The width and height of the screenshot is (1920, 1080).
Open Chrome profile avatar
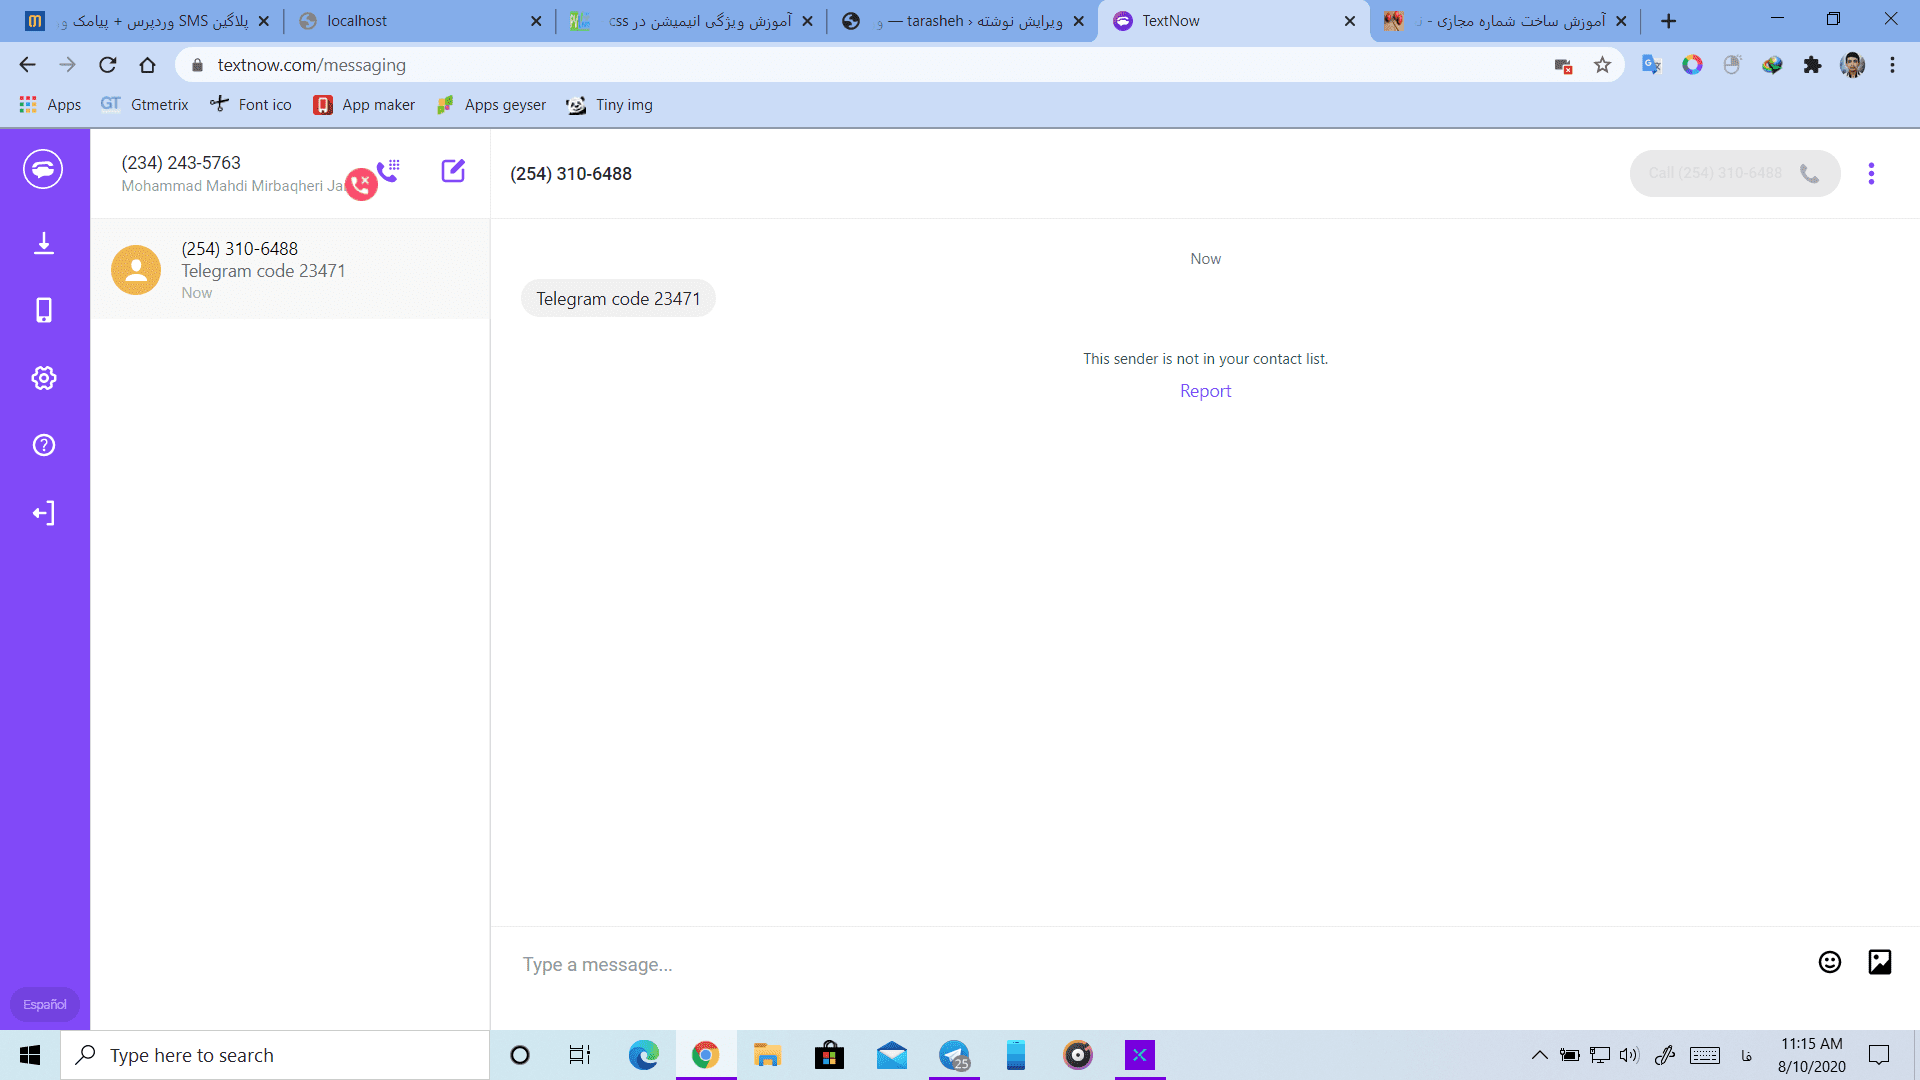point(1852,65)
